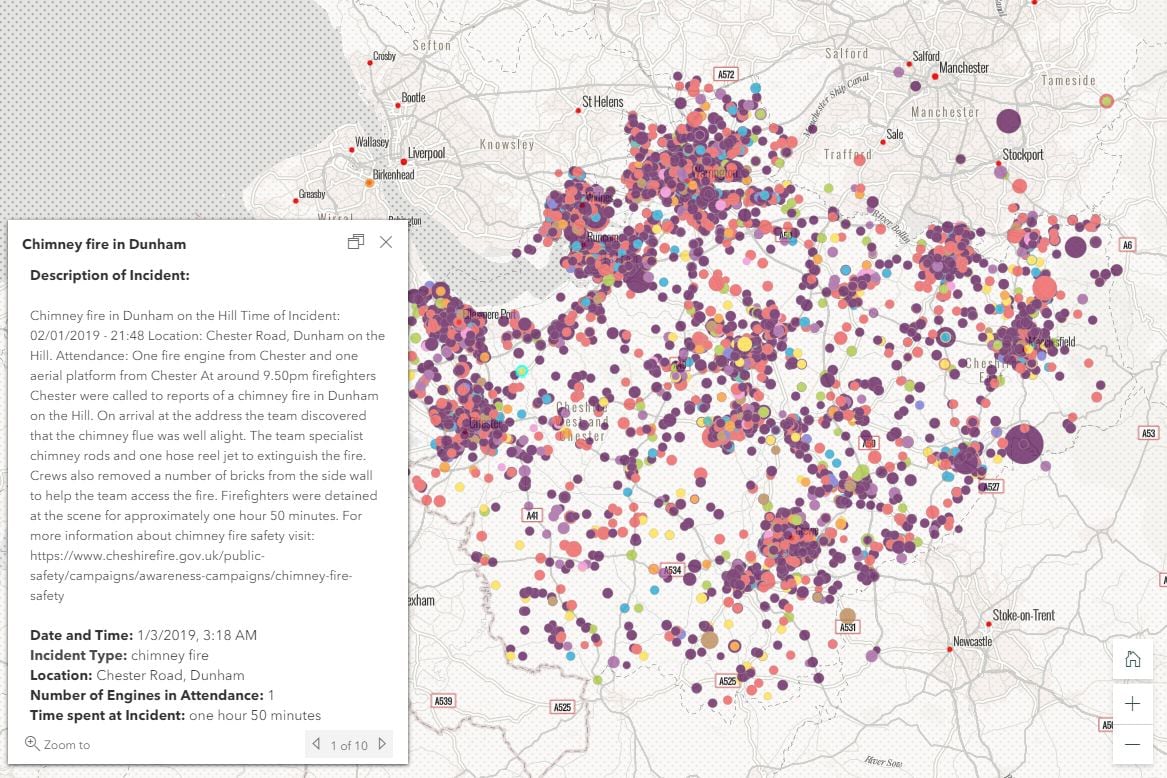This screenshot has width=1167, height=778.
Task: Click the 'Incident Type:' chimney fire line
Action: point(119,655)
